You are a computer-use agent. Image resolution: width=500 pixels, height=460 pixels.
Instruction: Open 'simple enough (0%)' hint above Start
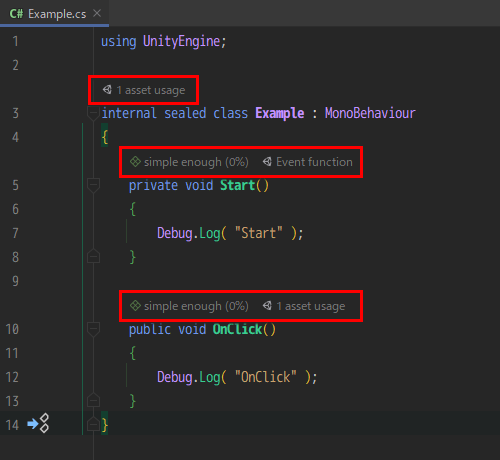pos(196,162)
